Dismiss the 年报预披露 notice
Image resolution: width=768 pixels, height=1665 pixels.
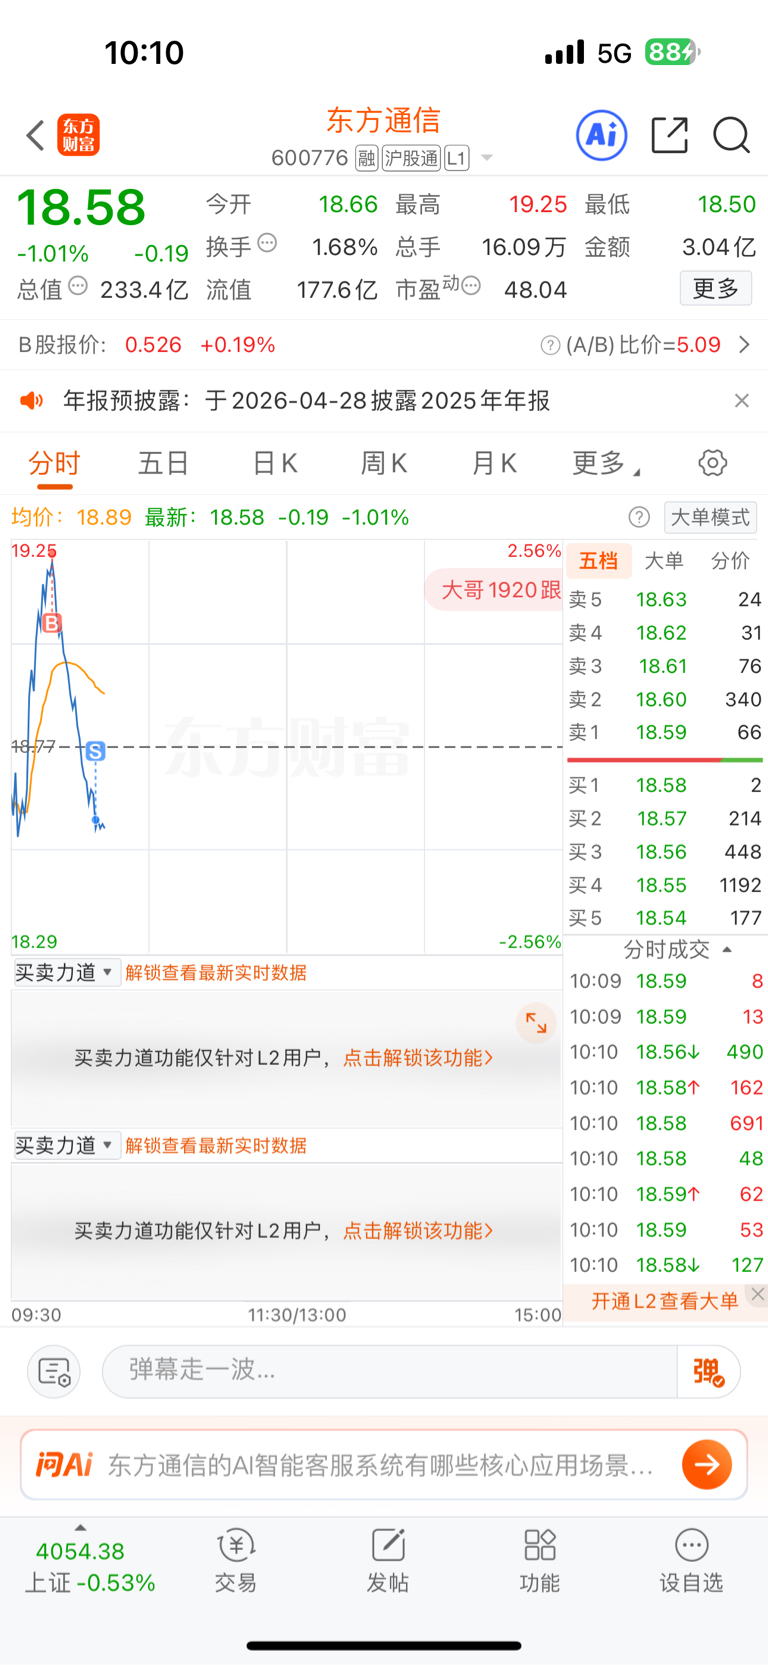coord(742,401)
